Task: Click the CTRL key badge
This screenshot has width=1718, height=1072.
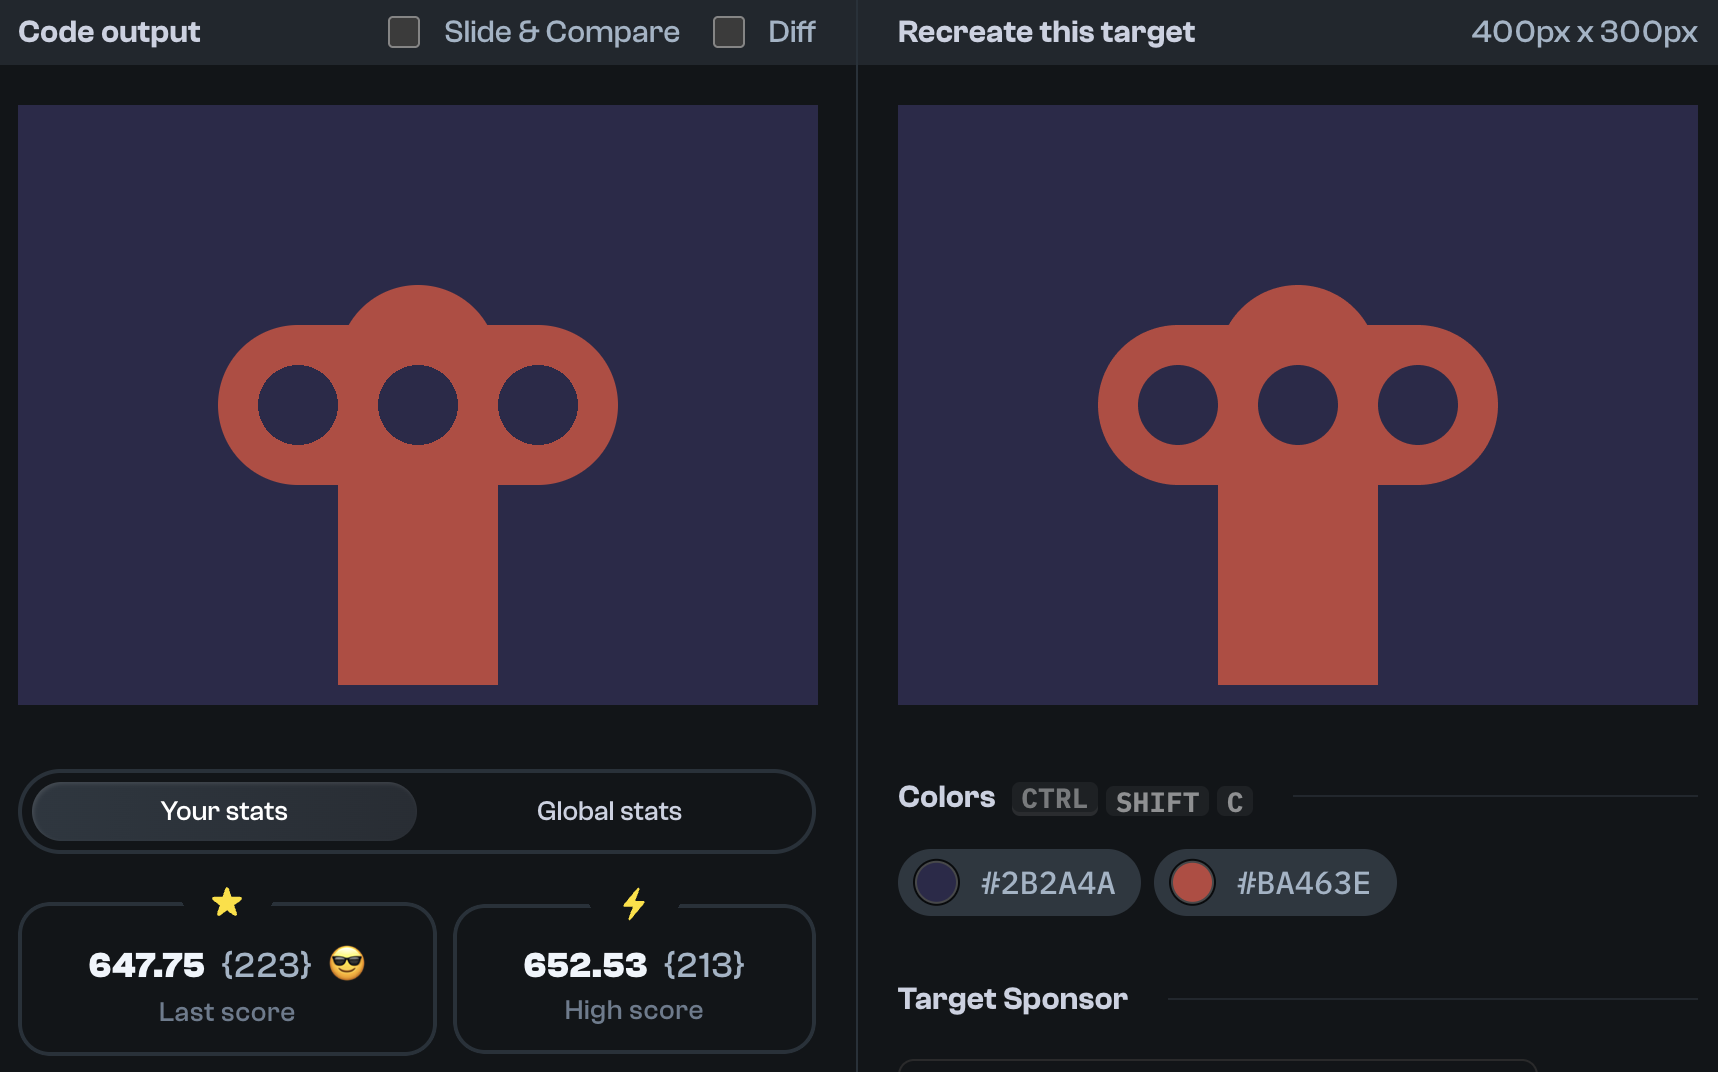Action: [1053, 799]
